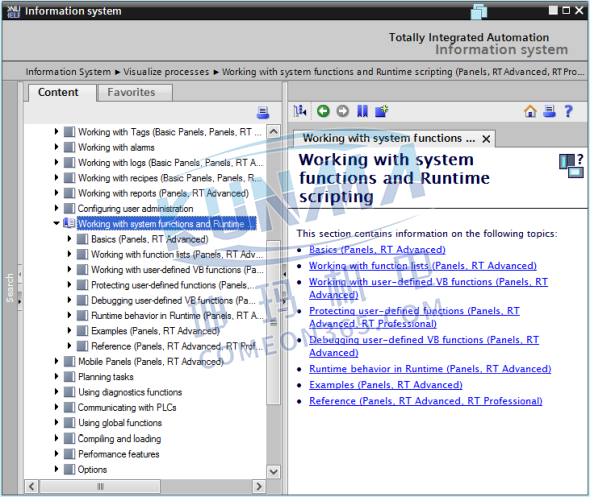The image size is (590, 497).
Task: Open Examples (Panels, RT Advanced) link
Action: point(386,385)
